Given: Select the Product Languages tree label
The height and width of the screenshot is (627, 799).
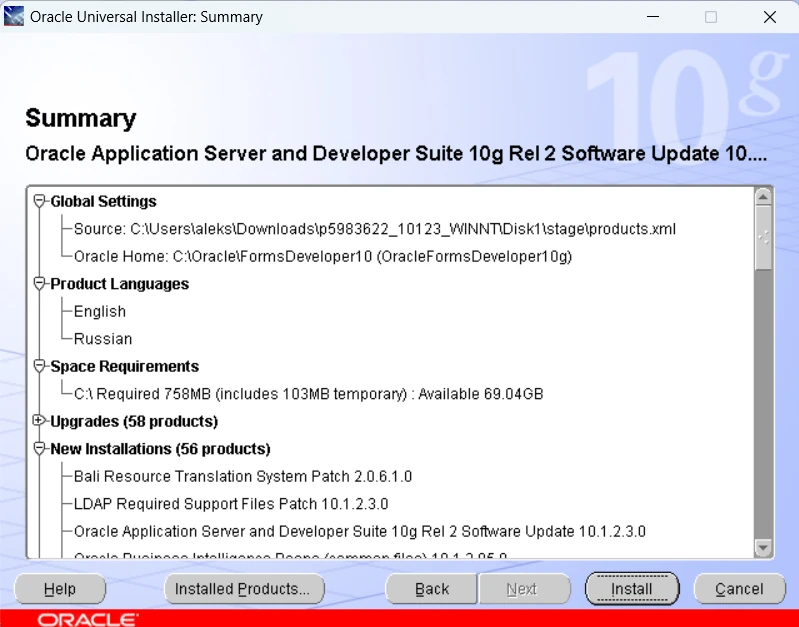Looking at the screenshot, I should (120, 284).
